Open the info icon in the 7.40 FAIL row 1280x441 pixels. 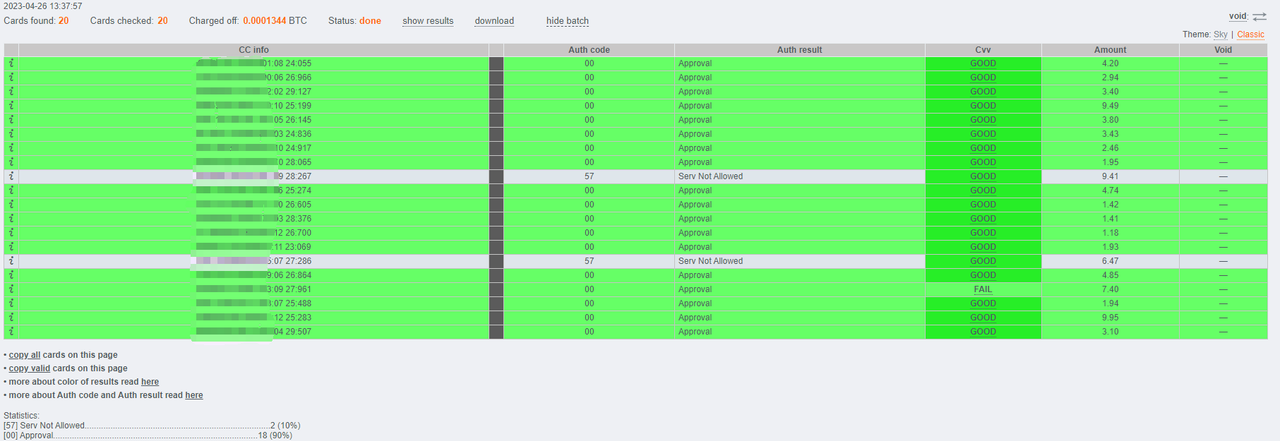11,289
